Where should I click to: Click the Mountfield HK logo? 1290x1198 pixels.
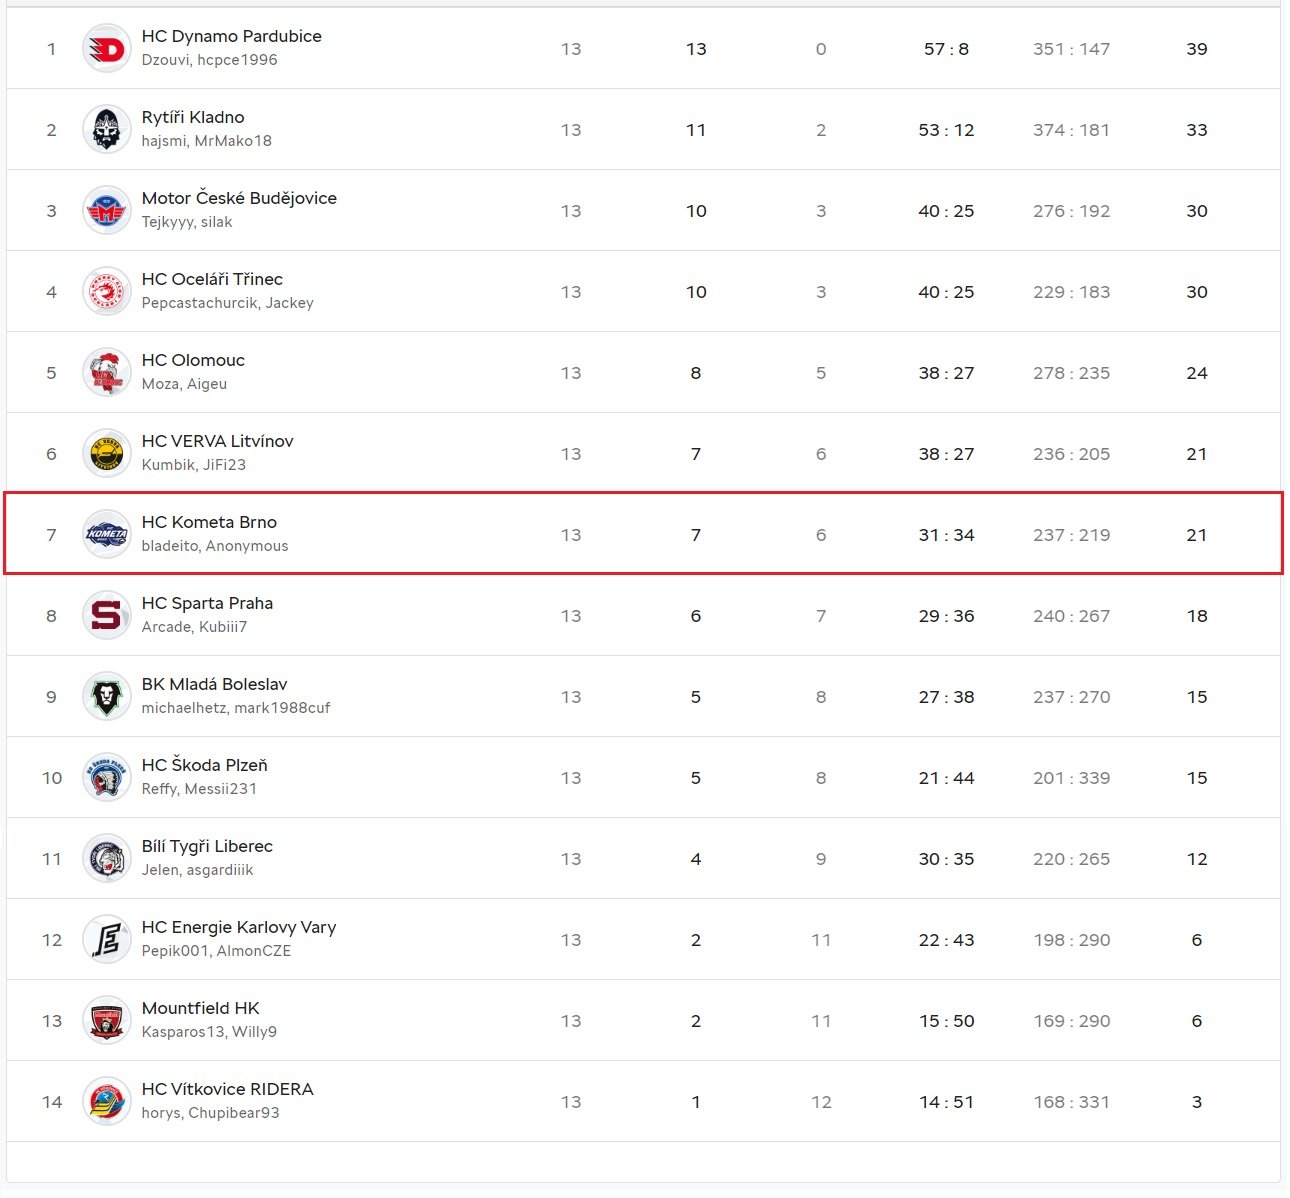[x=106, y=1021]
